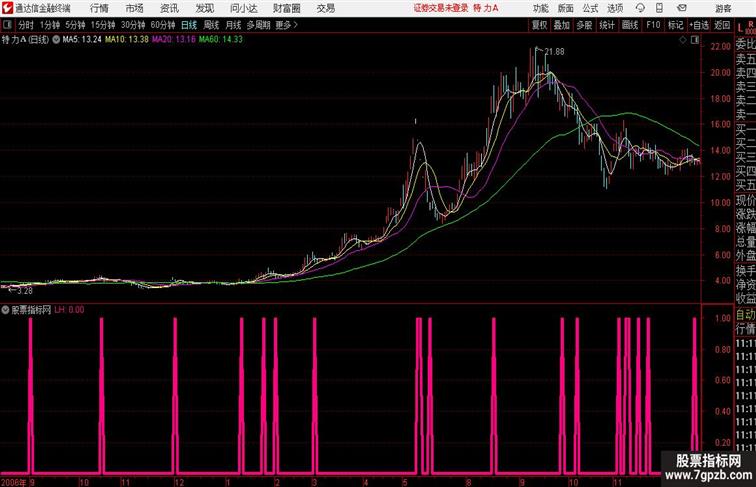
Task: Click the MA10: 13.38 indicator label
Action: 127,40
